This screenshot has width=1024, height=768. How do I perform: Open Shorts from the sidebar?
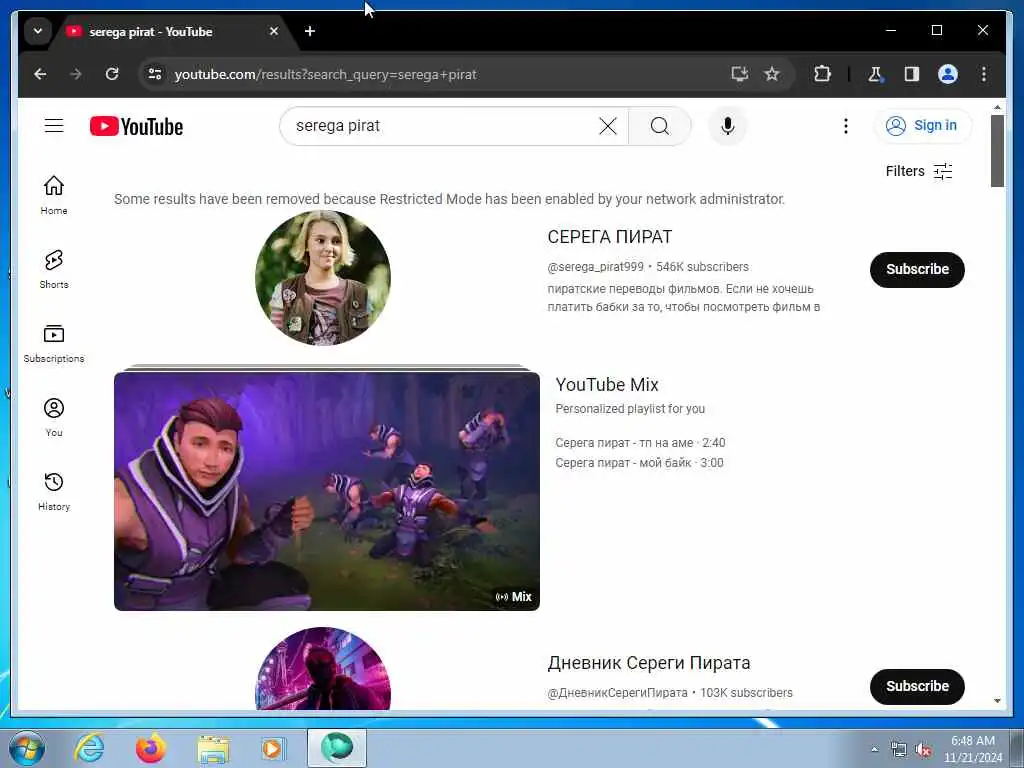pos(54,268)
